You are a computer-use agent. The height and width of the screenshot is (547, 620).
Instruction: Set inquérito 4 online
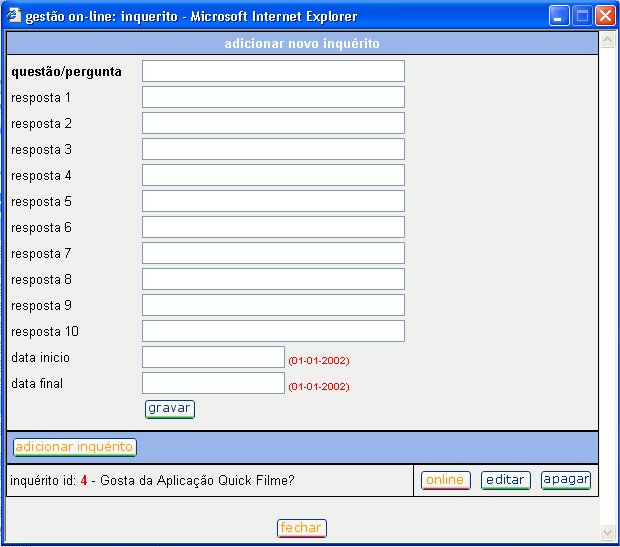coord(445,480)
